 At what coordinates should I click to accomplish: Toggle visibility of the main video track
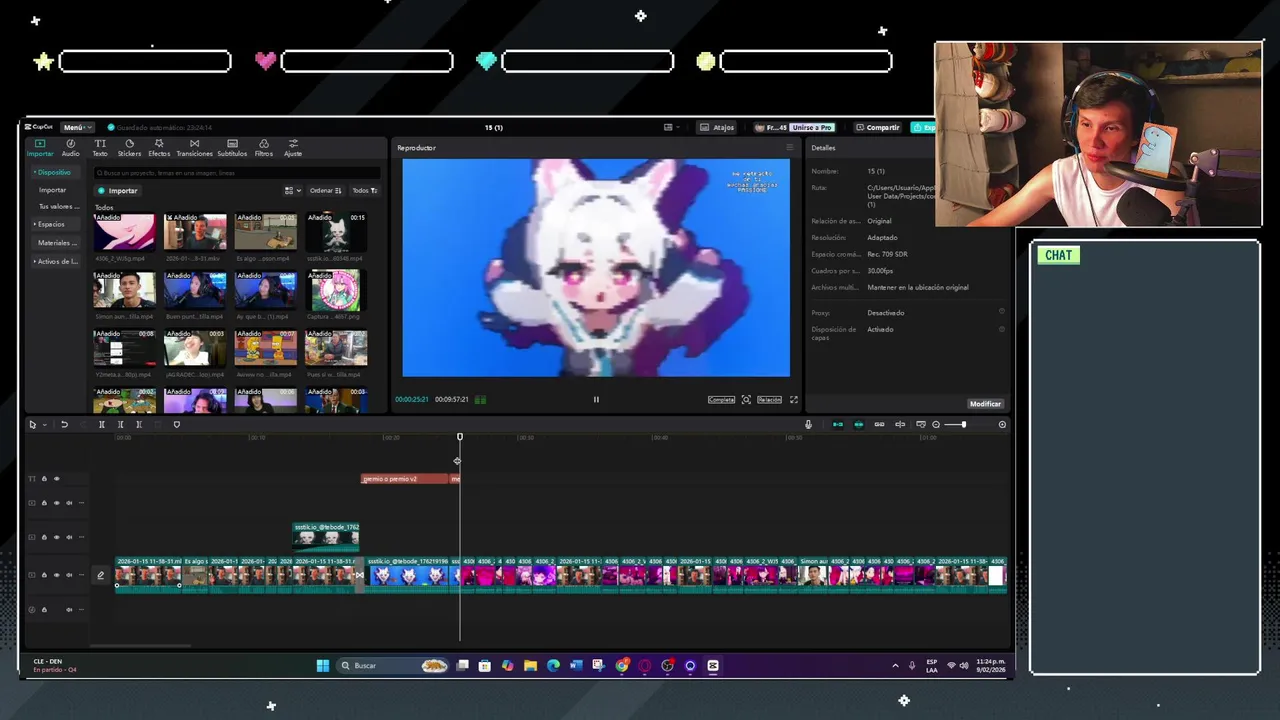click(x=56, y=575)
